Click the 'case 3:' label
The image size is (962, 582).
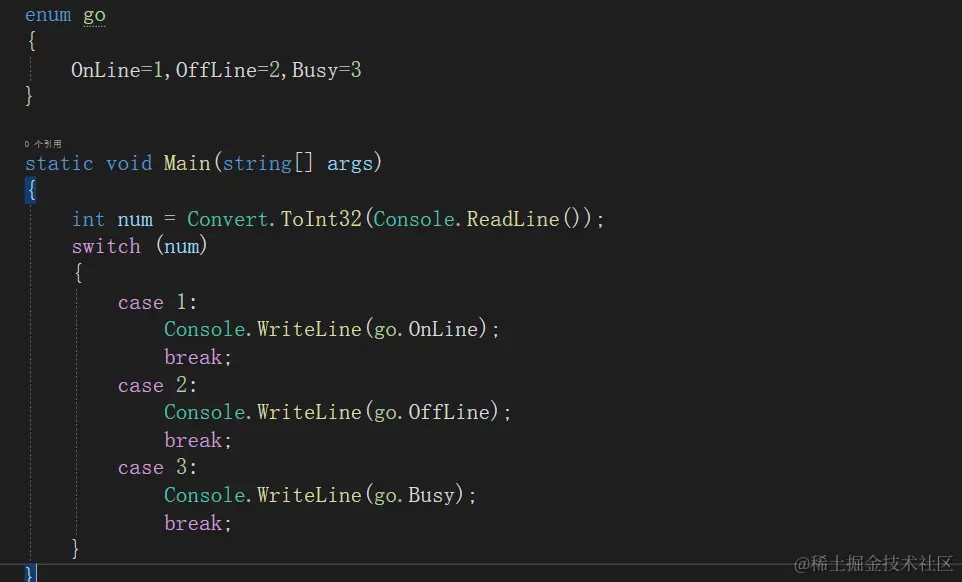(x=157, y=468)
